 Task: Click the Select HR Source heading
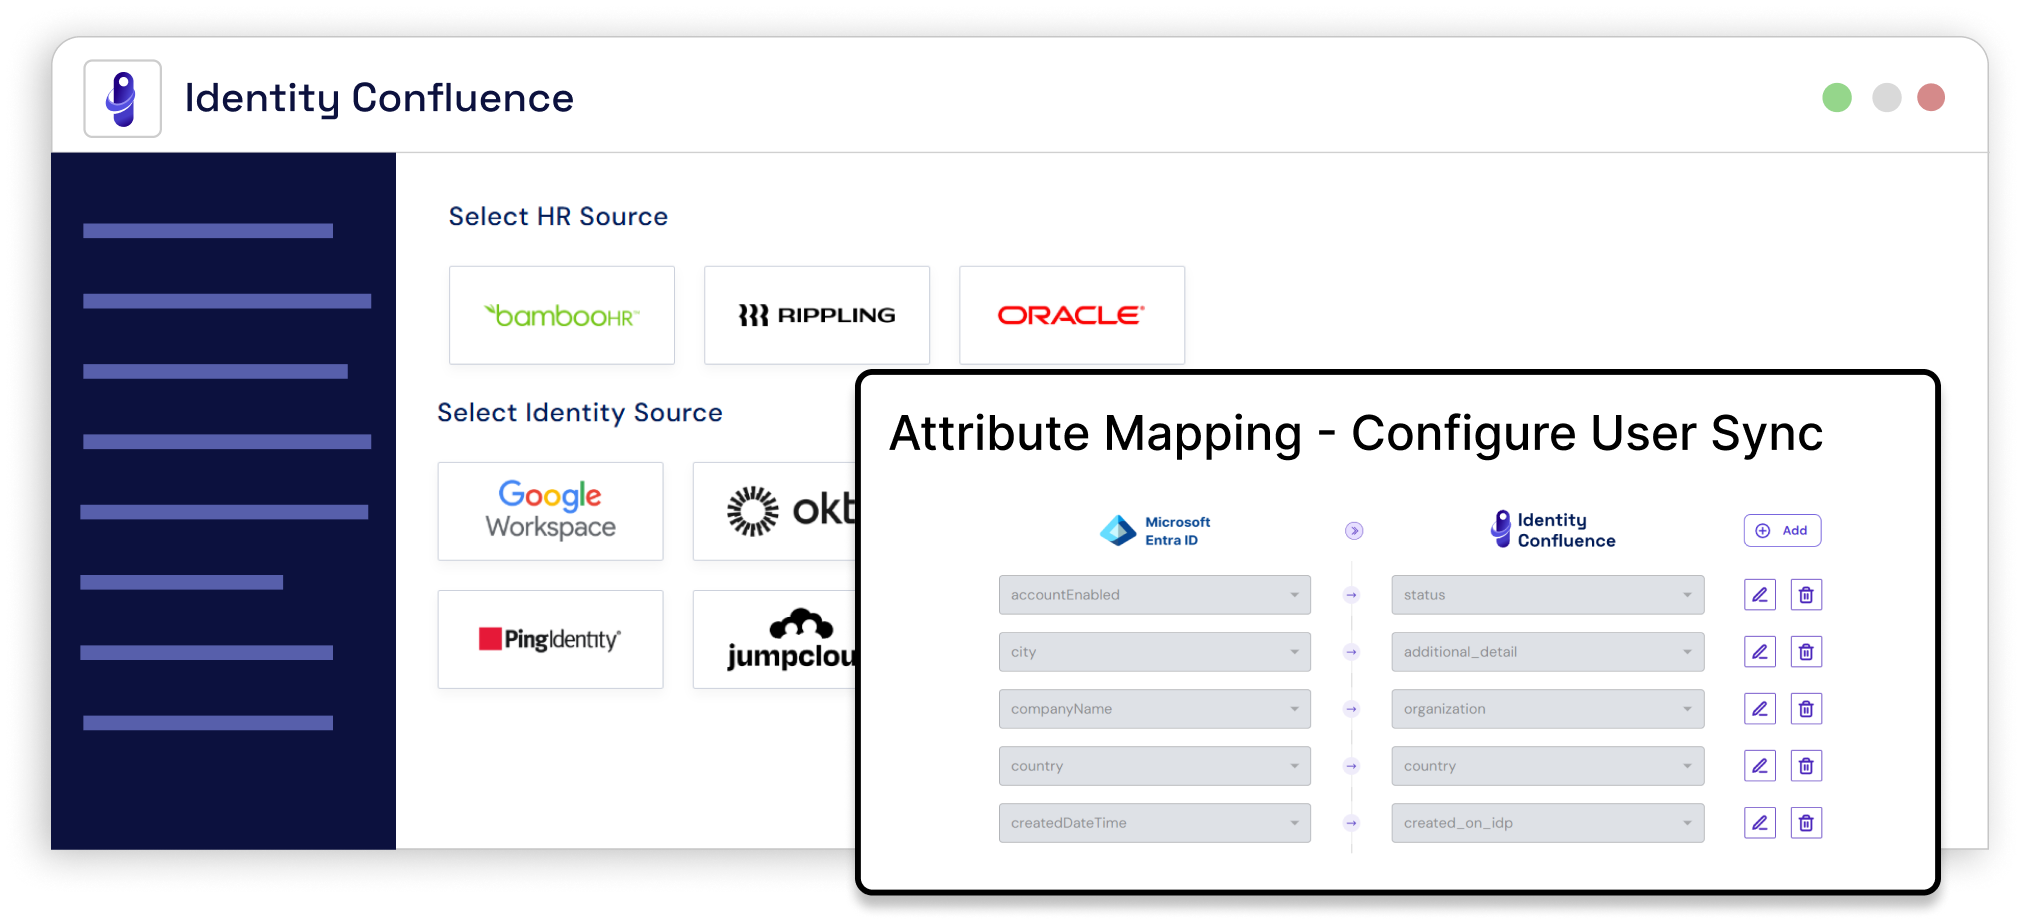click(x=558, y=216)
